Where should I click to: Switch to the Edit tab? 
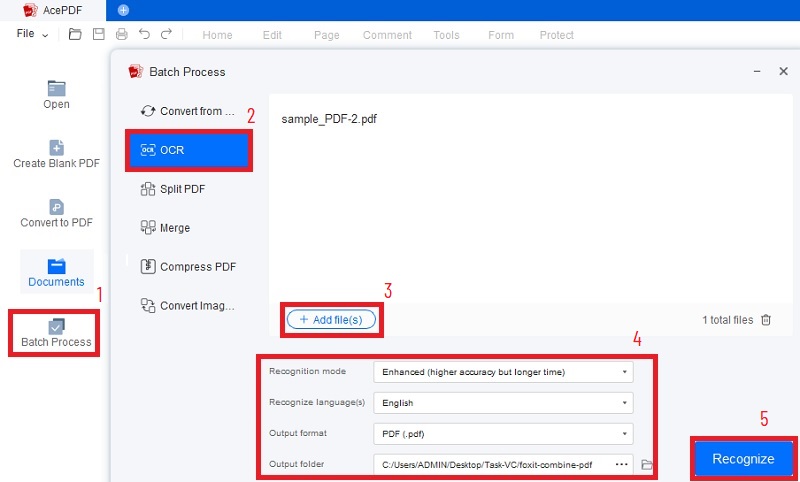click(x=272, y=35)
